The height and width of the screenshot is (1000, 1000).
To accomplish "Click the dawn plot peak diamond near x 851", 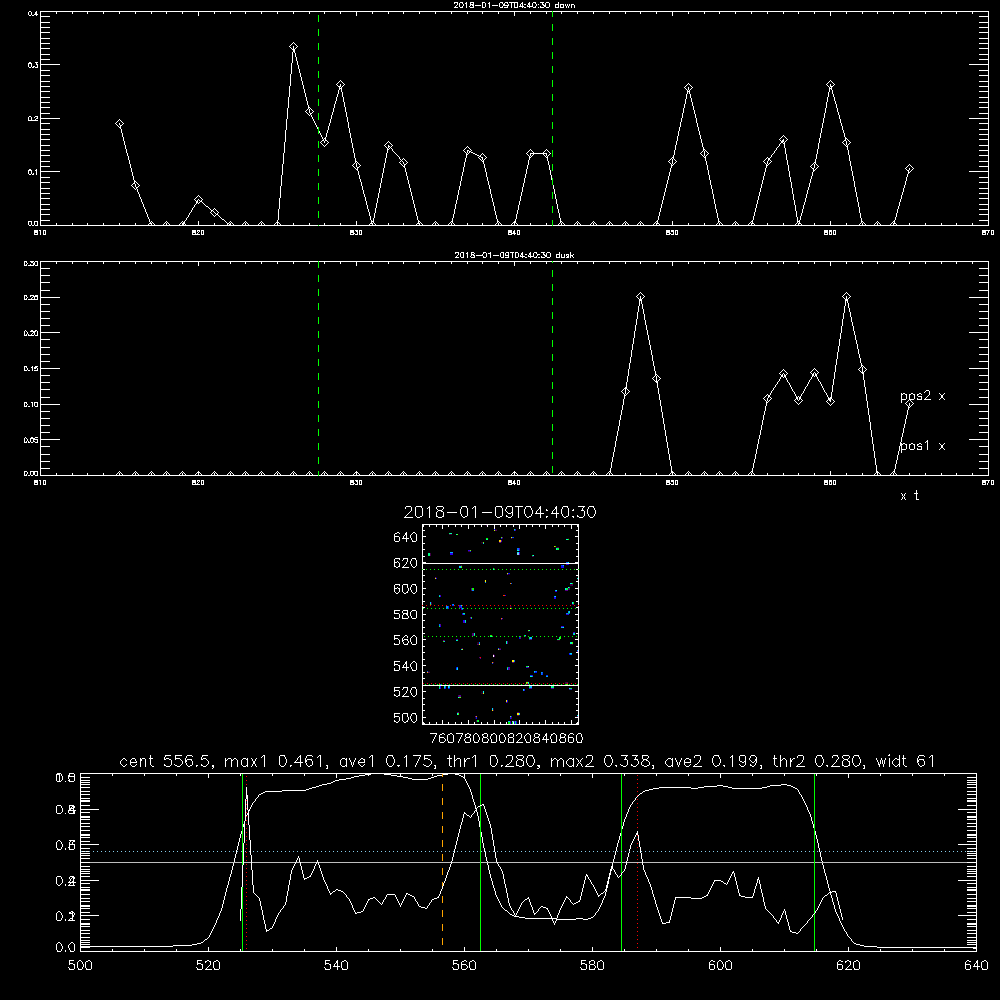I will point(688,87).
